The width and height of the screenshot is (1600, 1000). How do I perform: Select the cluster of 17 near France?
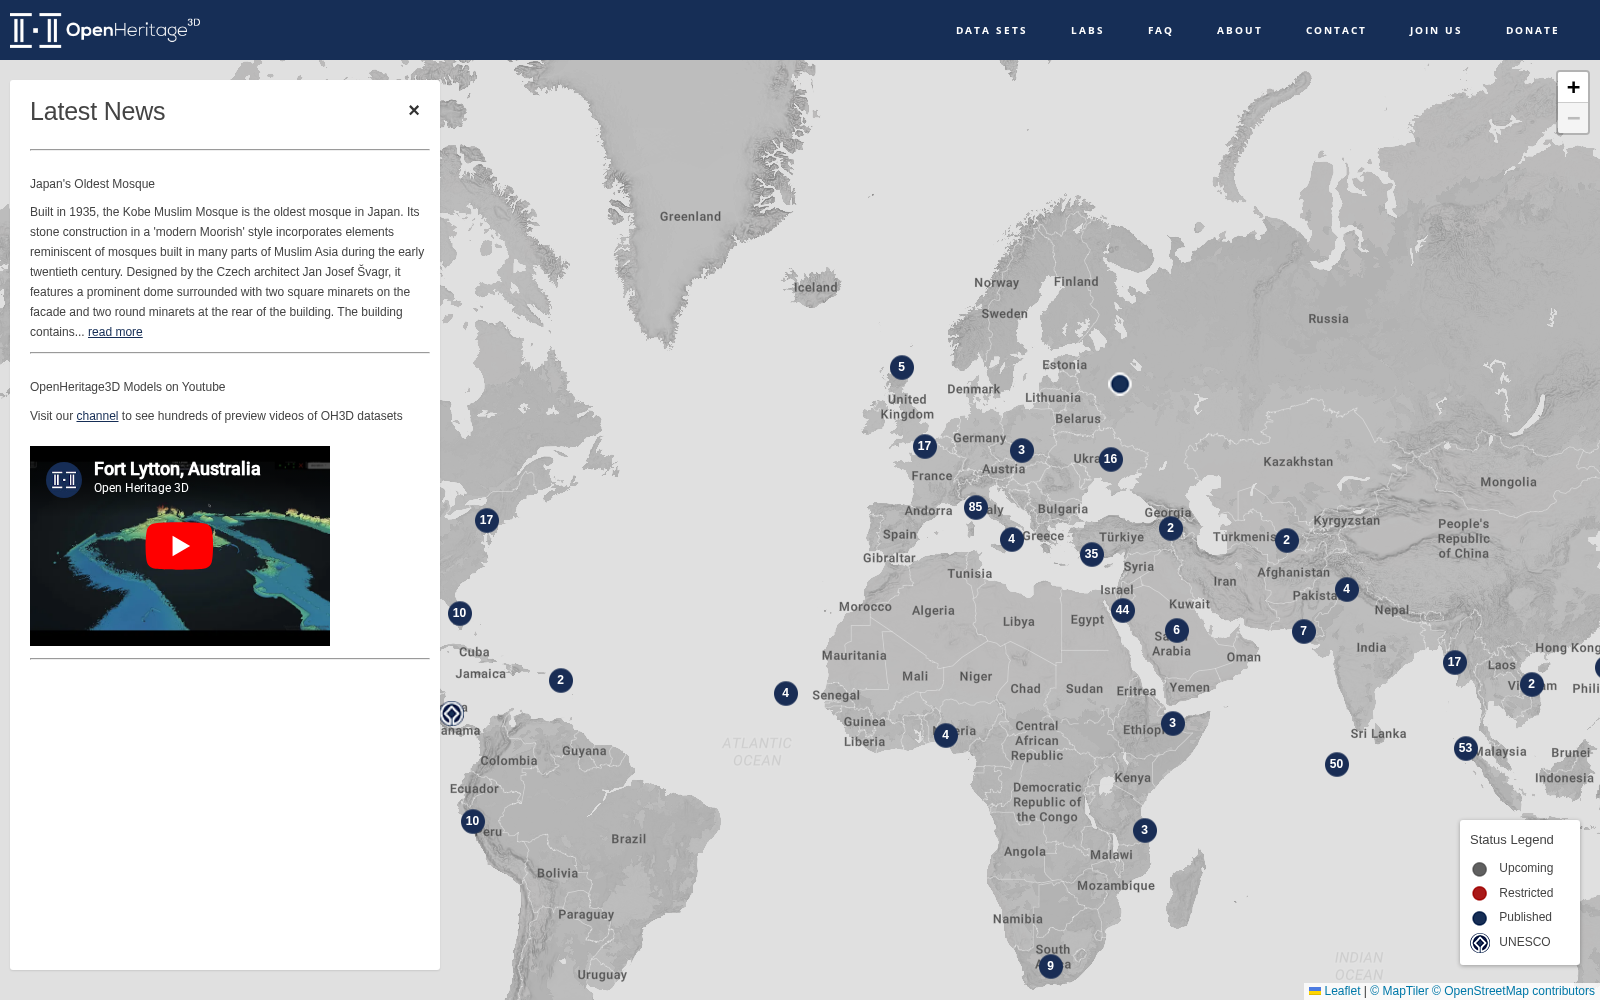click(924, 446)
